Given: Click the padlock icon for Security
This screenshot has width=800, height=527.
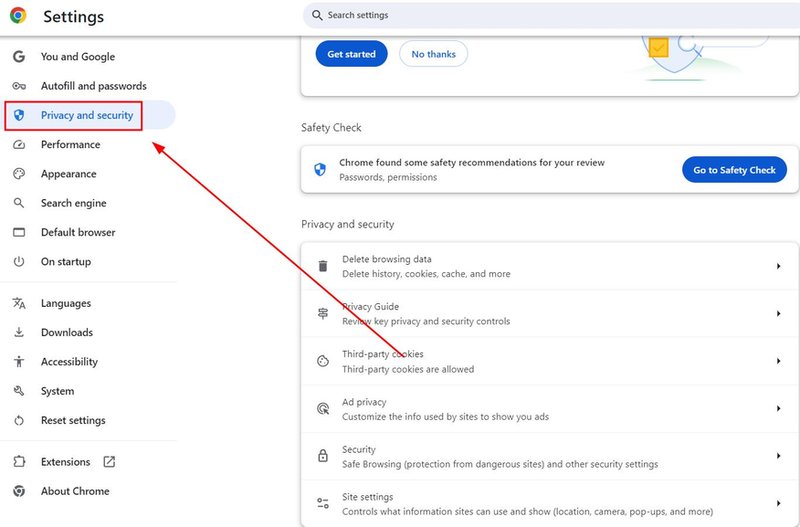Looking at the screenshot, I should (323, 456).
